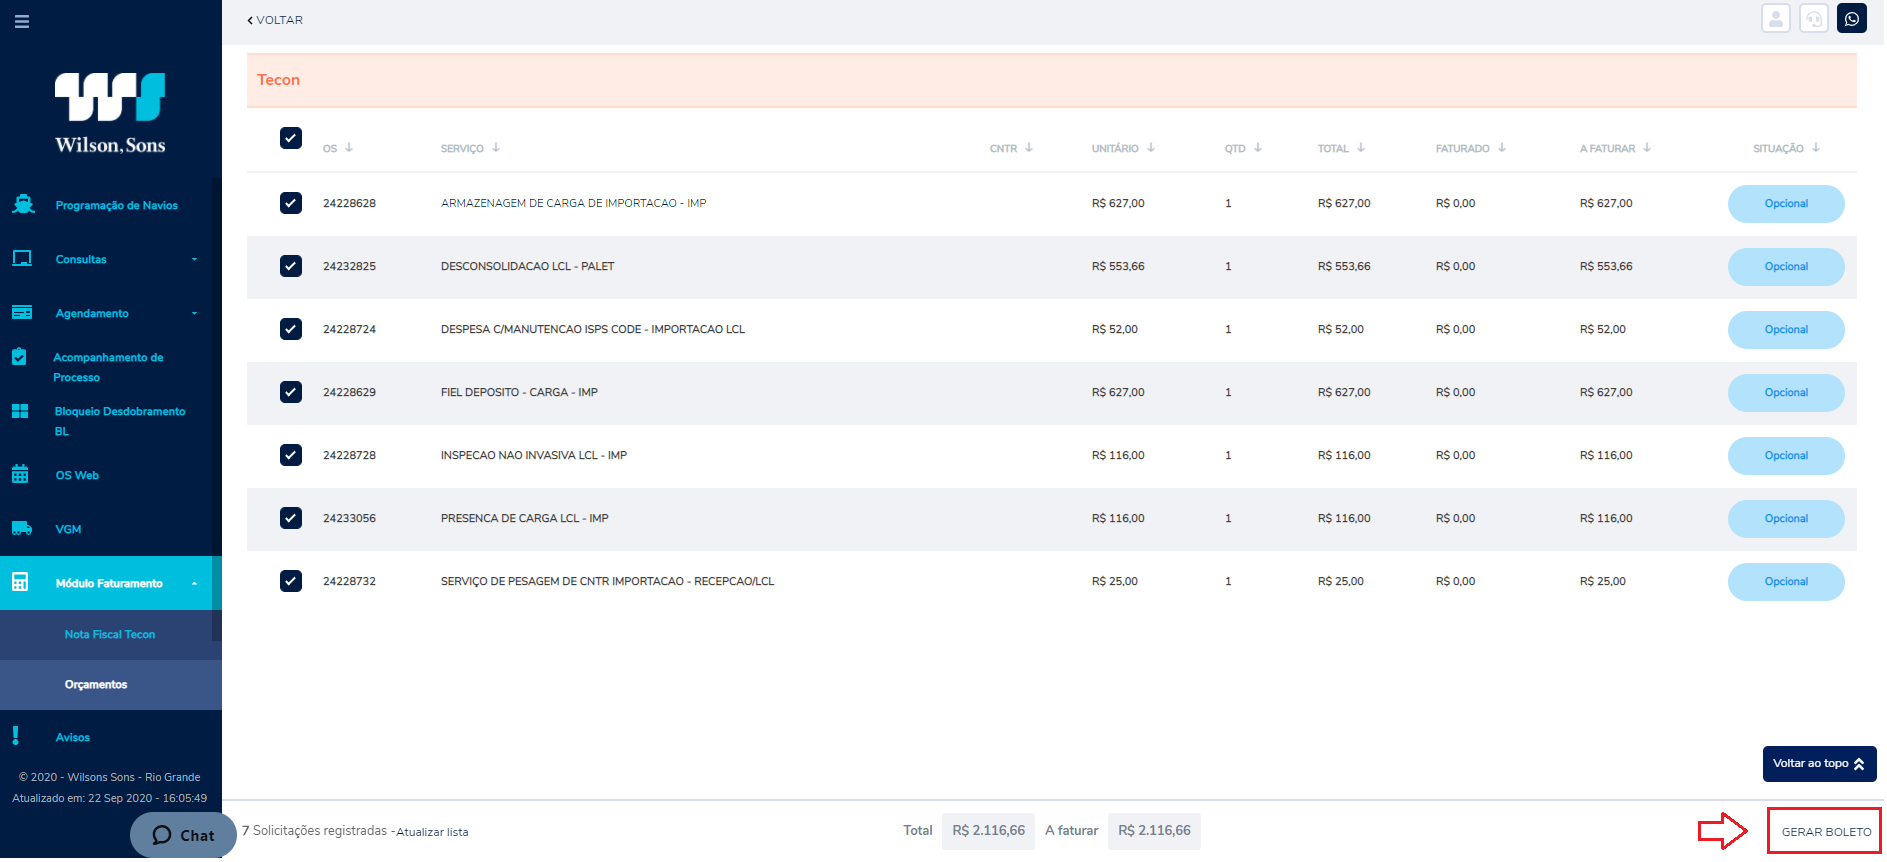
Task: Sort by Serviço column arrow
Action: click(496, 147)
